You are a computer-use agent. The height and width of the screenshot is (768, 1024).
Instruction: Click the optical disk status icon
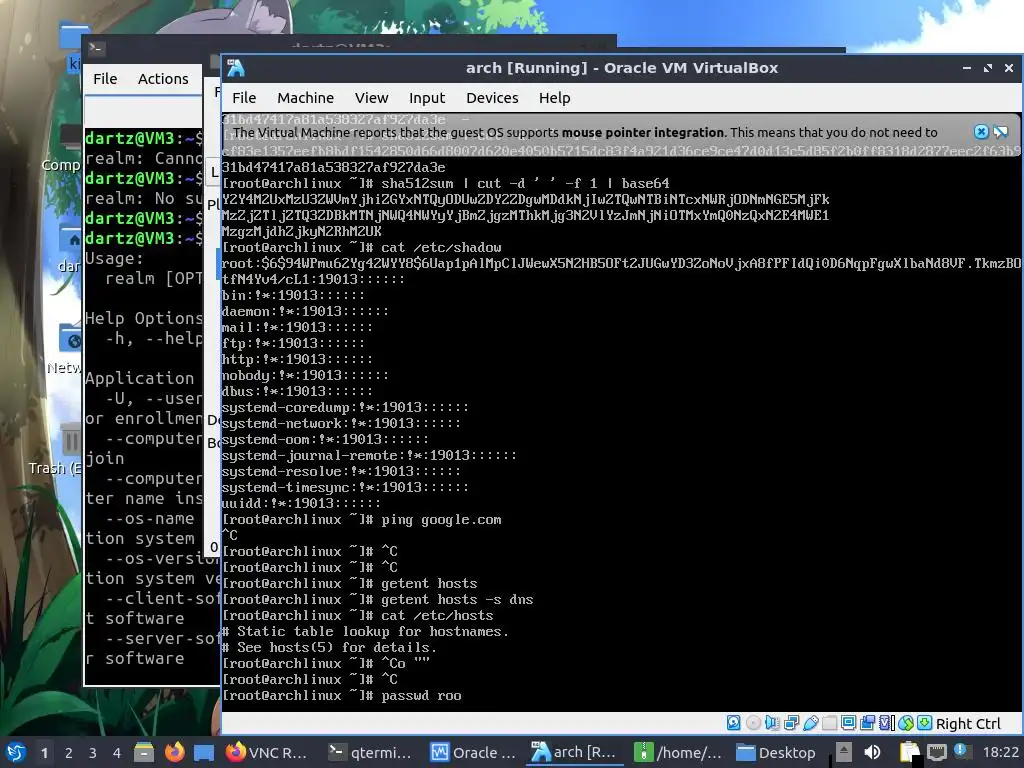pos(753,723)
